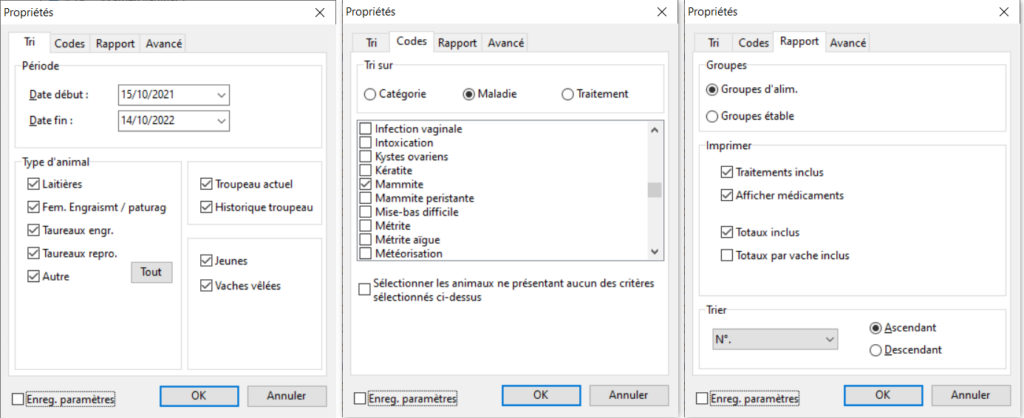This screenshot has width=1024, height=418.
Task: Select the Catégorie radio button
Action: (x=370, y=94)
